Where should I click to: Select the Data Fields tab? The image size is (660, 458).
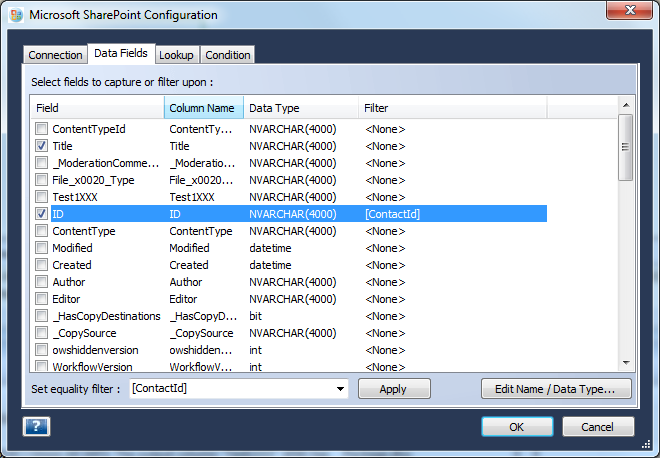tap(121, 53)
